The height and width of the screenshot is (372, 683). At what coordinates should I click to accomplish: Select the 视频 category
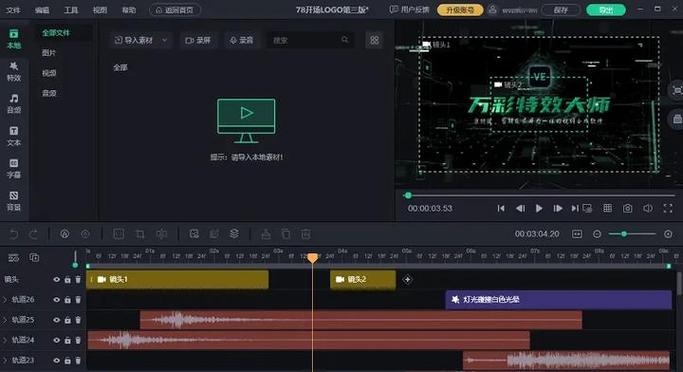point(49,73)
